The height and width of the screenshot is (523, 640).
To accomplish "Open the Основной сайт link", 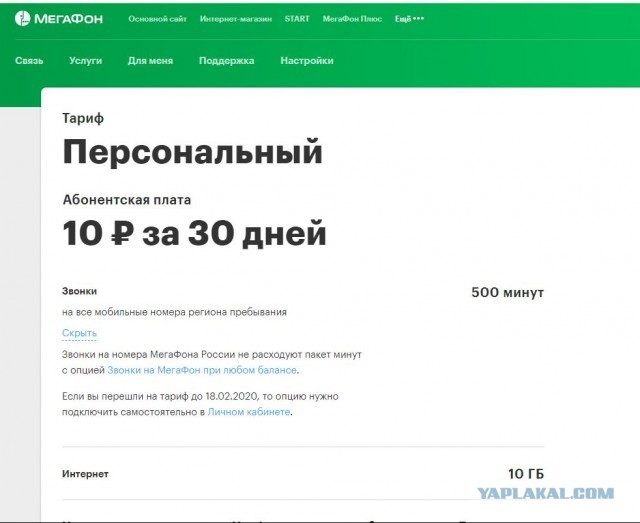I will [157, 19].
